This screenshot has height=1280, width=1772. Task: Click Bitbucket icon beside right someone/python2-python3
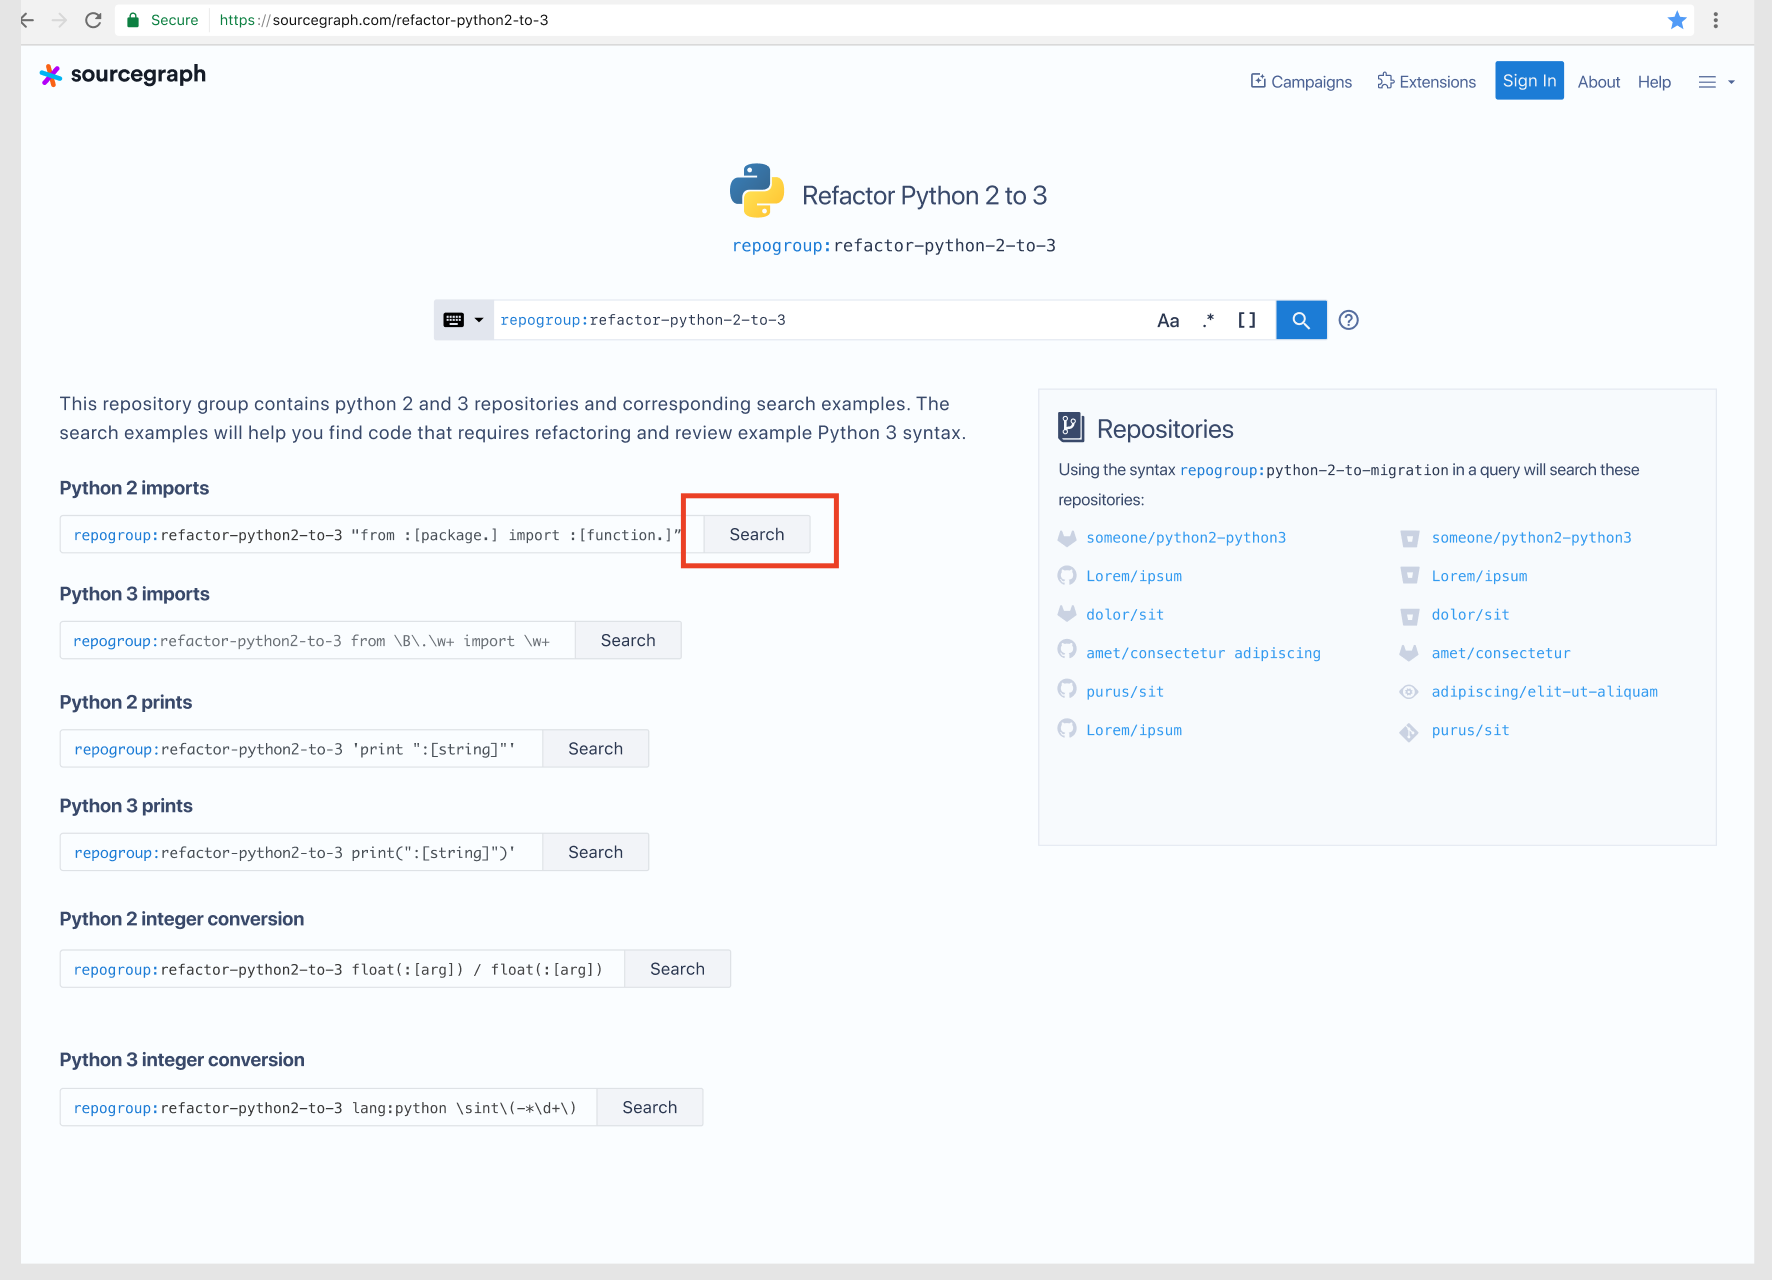pos(1410,539)
